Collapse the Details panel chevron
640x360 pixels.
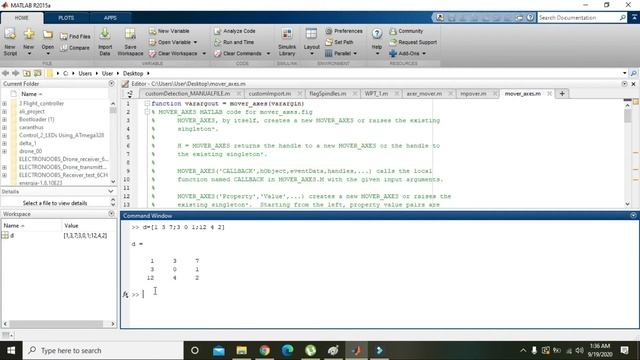[x=111, y=191]
